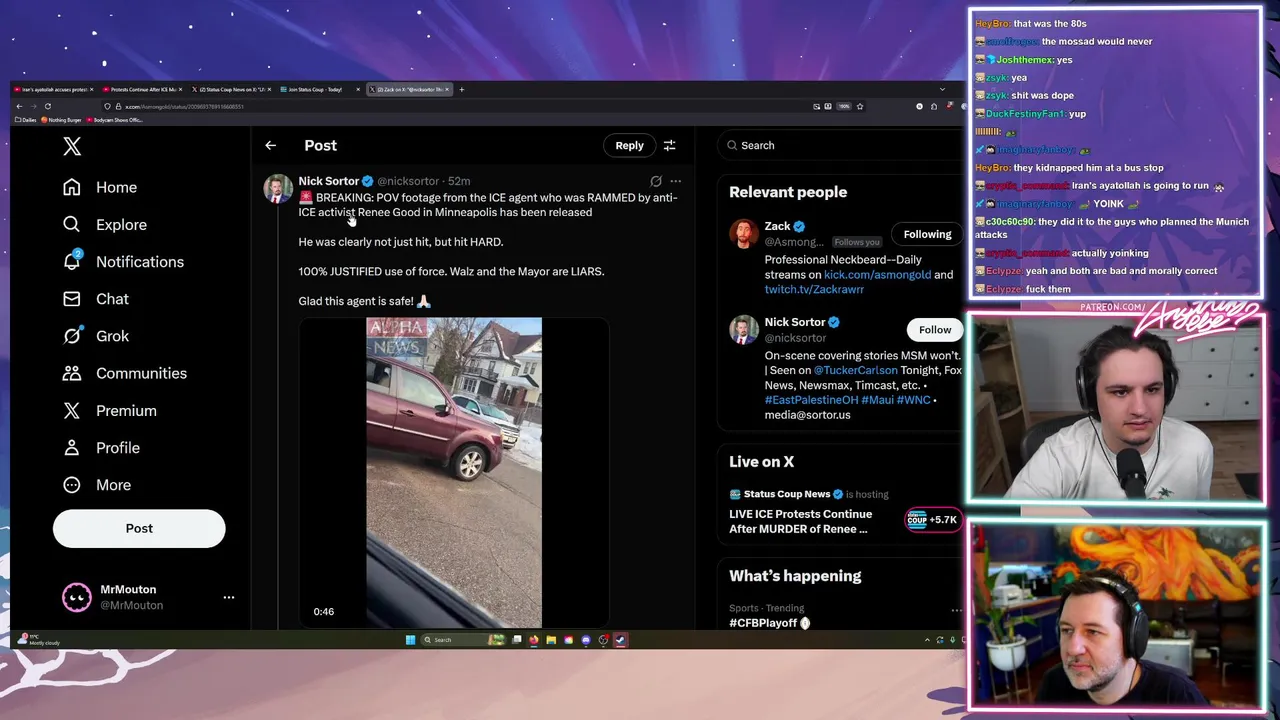Image resolution: width=1280 pixels, height=720 pixels.
Task: Show hidden system tray icons chevron
Action: coord(927,640)
